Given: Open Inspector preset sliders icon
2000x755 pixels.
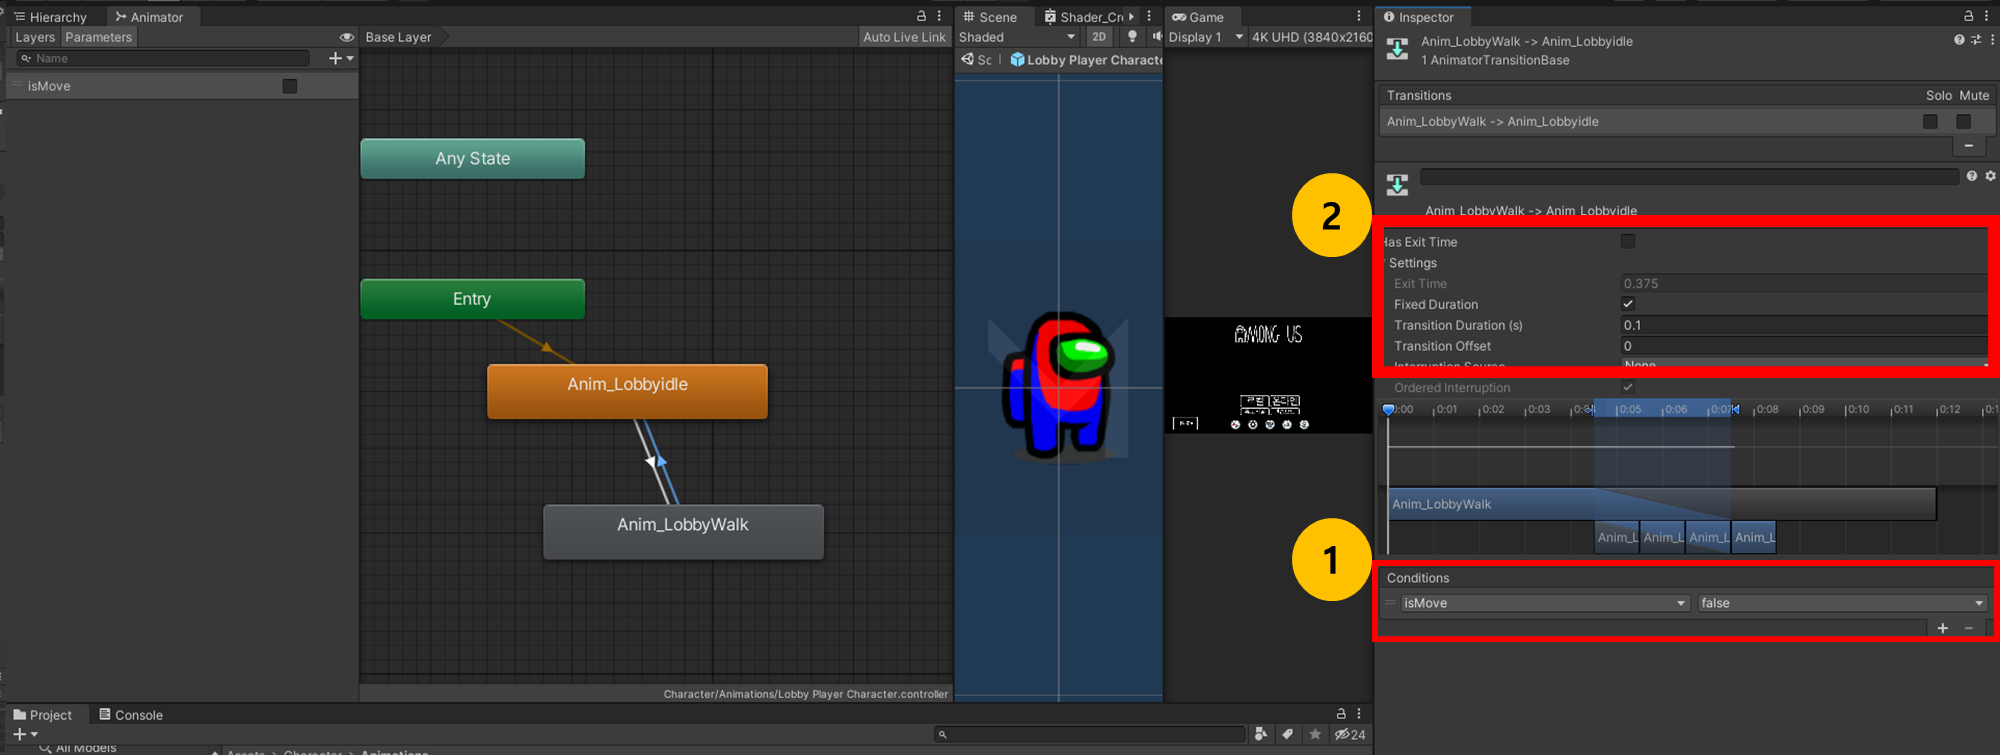Looking at the screenshot, I should (x=1975, y=40).
